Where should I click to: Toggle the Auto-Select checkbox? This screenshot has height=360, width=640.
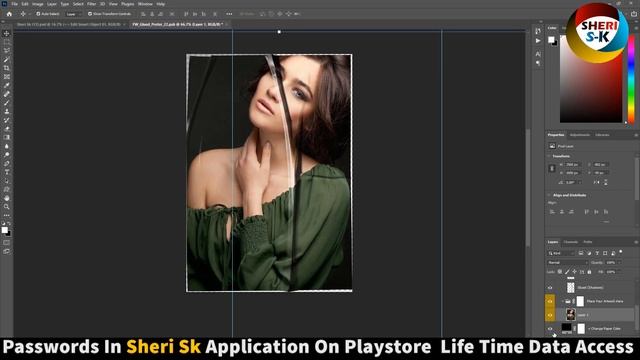pos(38,14)
